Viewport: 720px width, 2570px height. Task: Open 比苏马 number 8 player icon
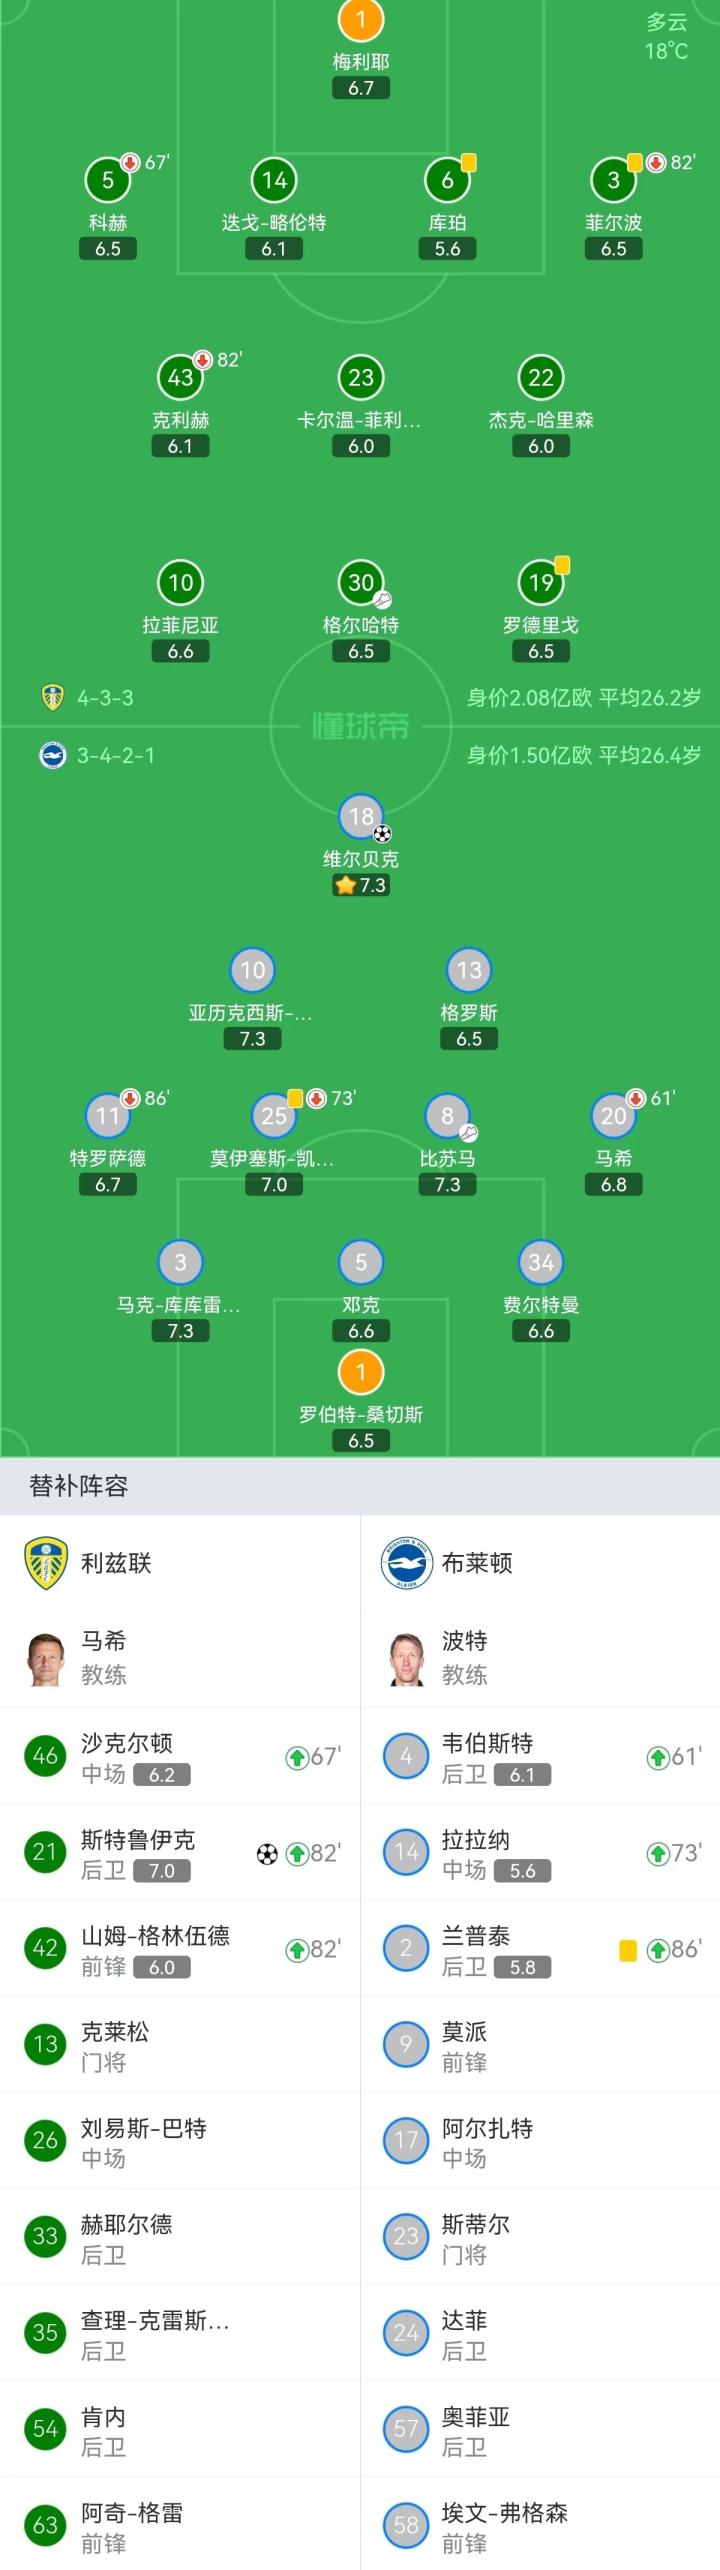pos(447,1116)
